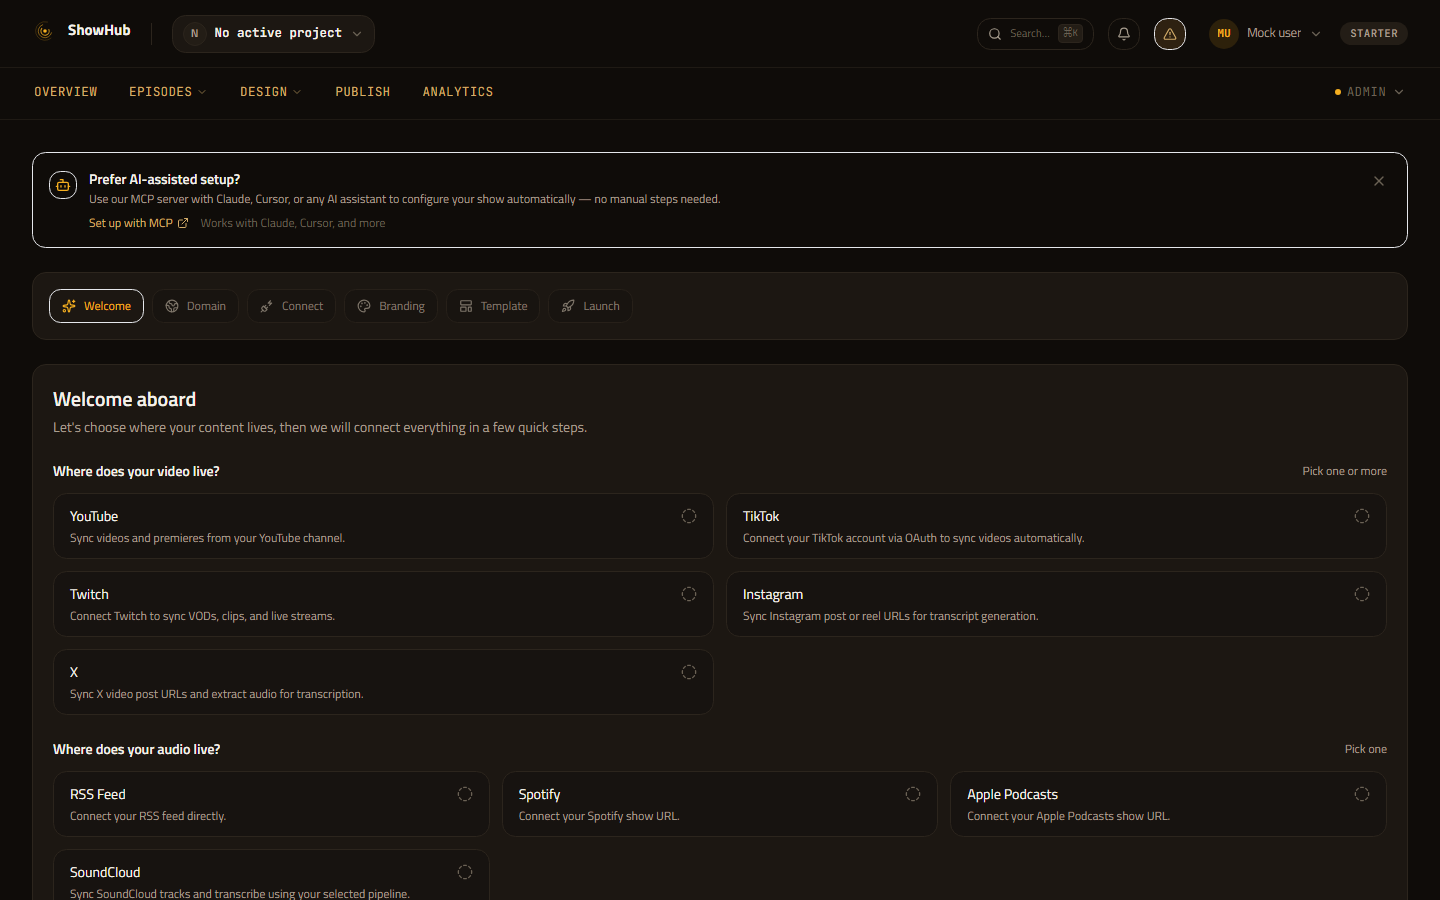Expand the Design menu
This screenshot has width=1440, height=900.
(x=271, y=92)
